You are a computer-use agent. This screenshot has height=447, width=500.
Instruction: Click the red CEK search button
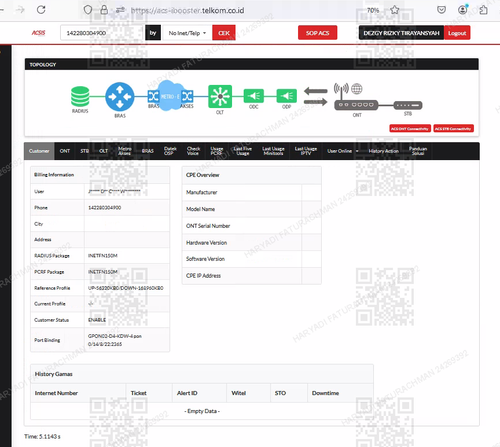[224, 33]
